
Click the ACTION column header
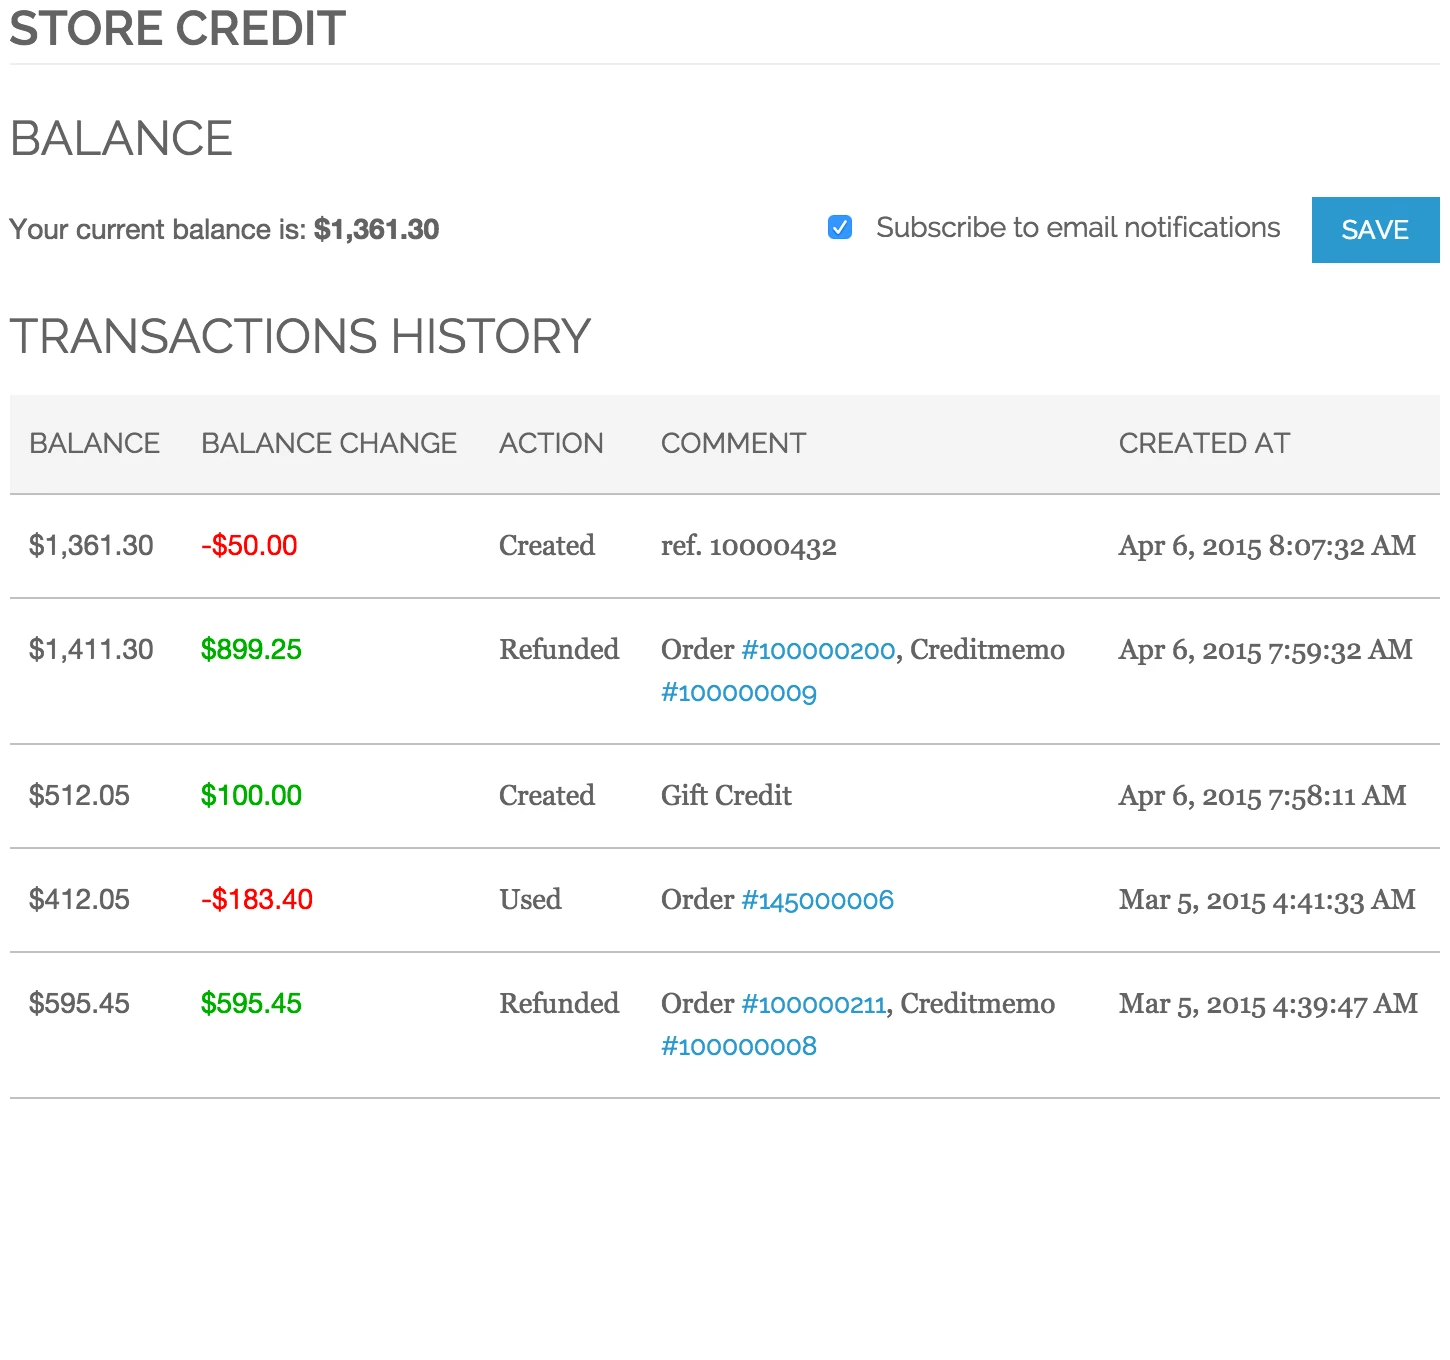coord(551,443)
